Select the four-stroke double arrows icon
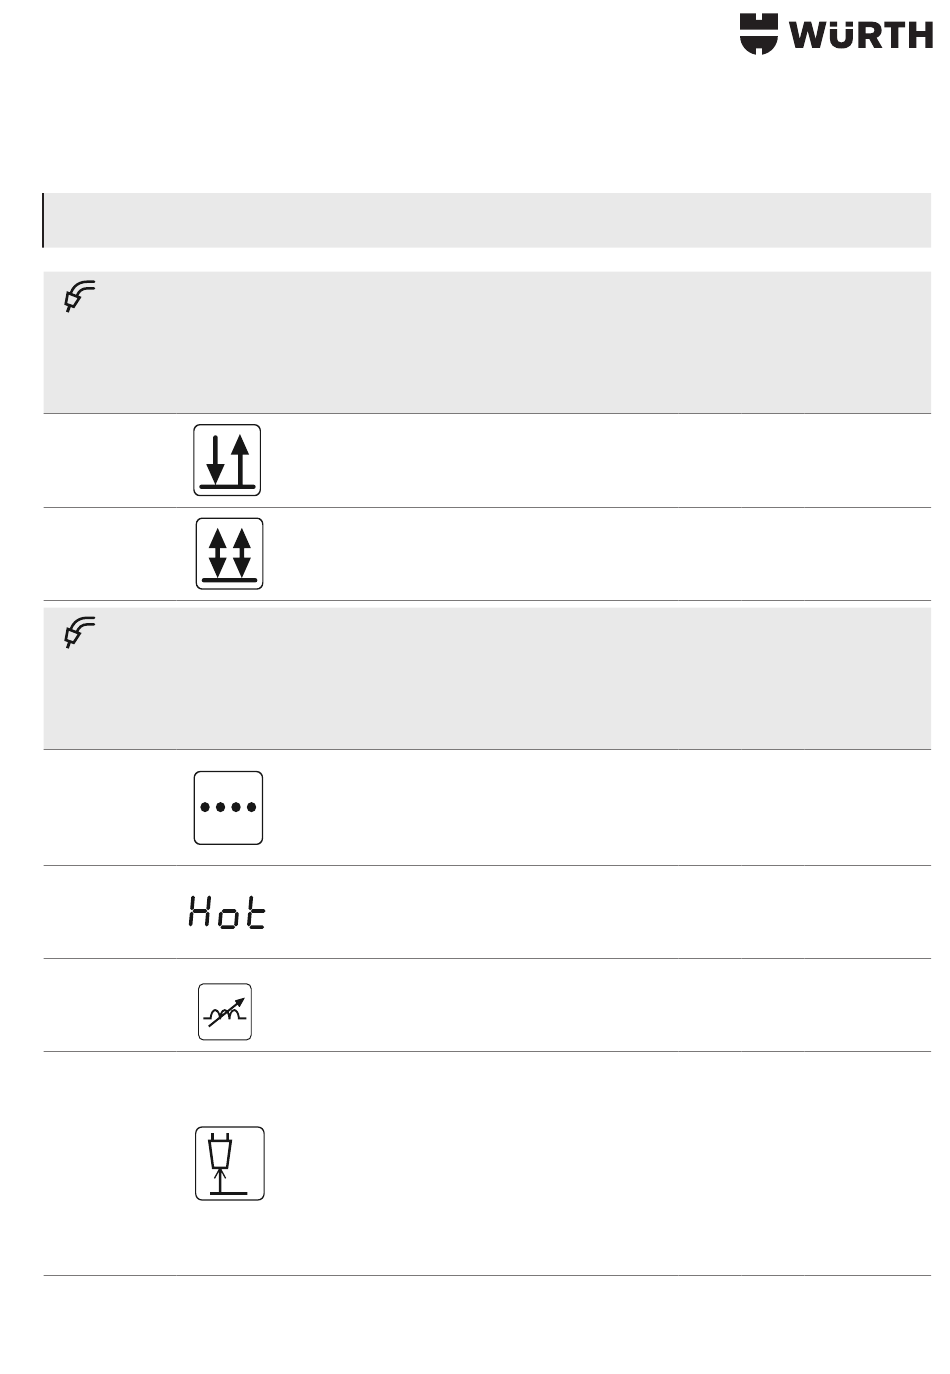Image resolution: width=950 pixels, height=1374 pixels. click(x=229, y=553)
